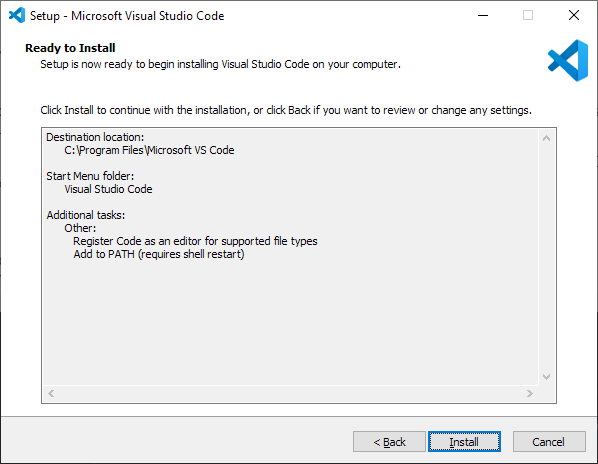Go back to previous step via Back
This screenshot has width=598, height=464.
(x=389, y=442)
